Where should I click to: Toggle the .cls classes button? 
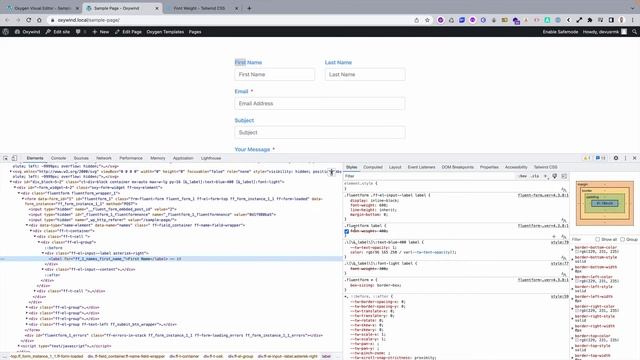[535, 176]
